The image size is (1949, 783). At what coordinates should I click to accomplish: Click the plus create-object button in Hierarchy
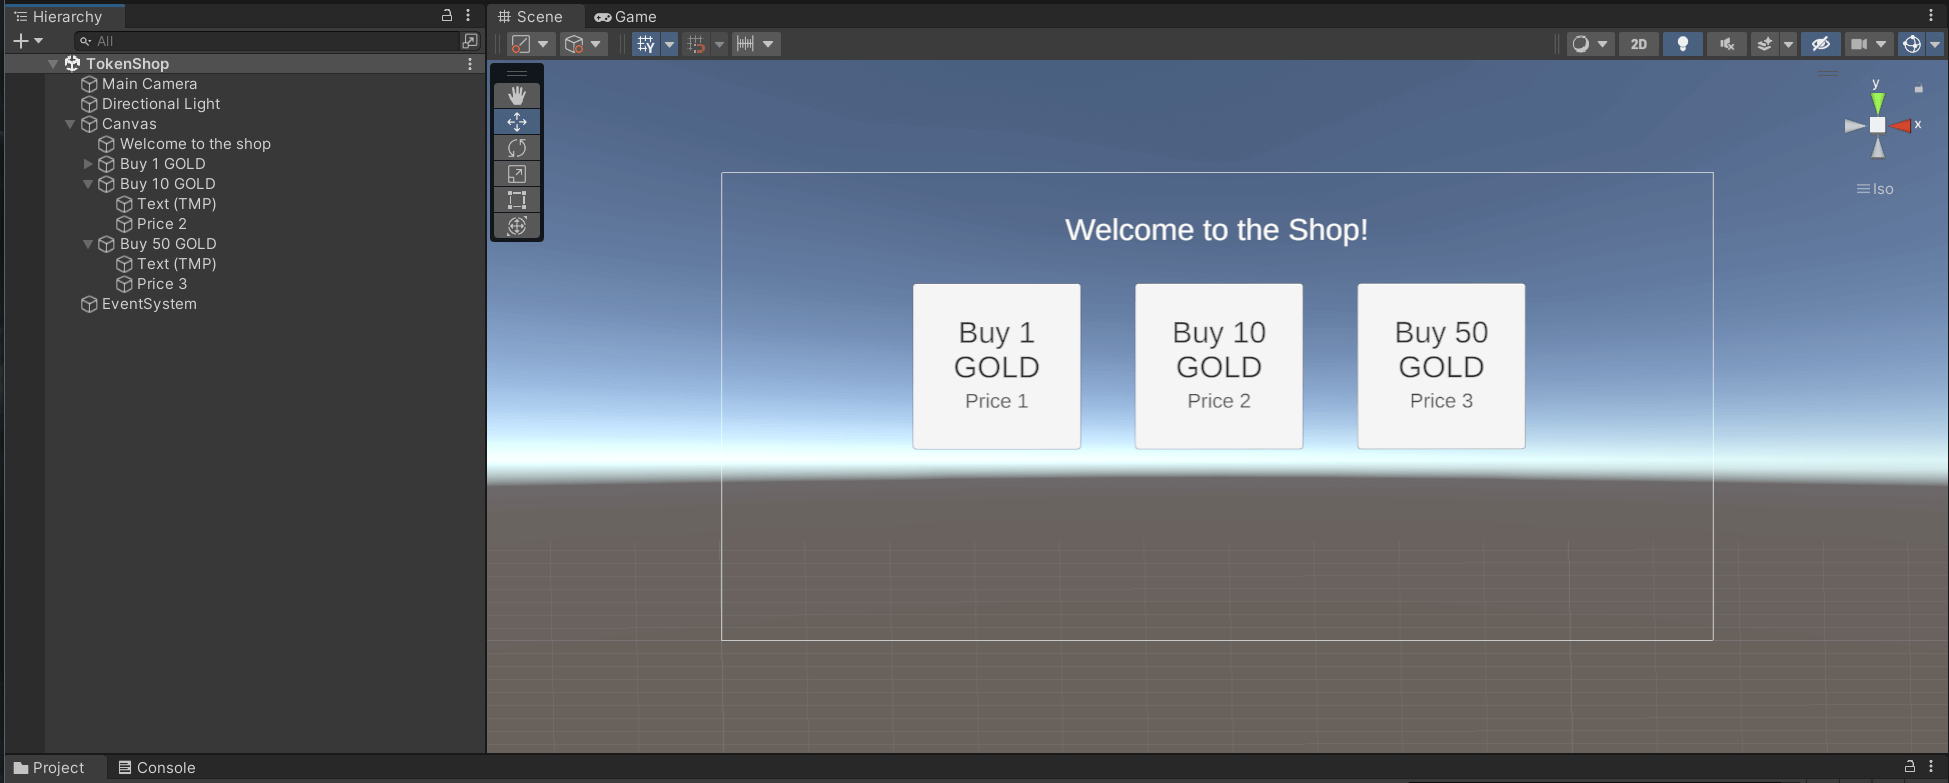pyautogui.click(x=20, y=41)
